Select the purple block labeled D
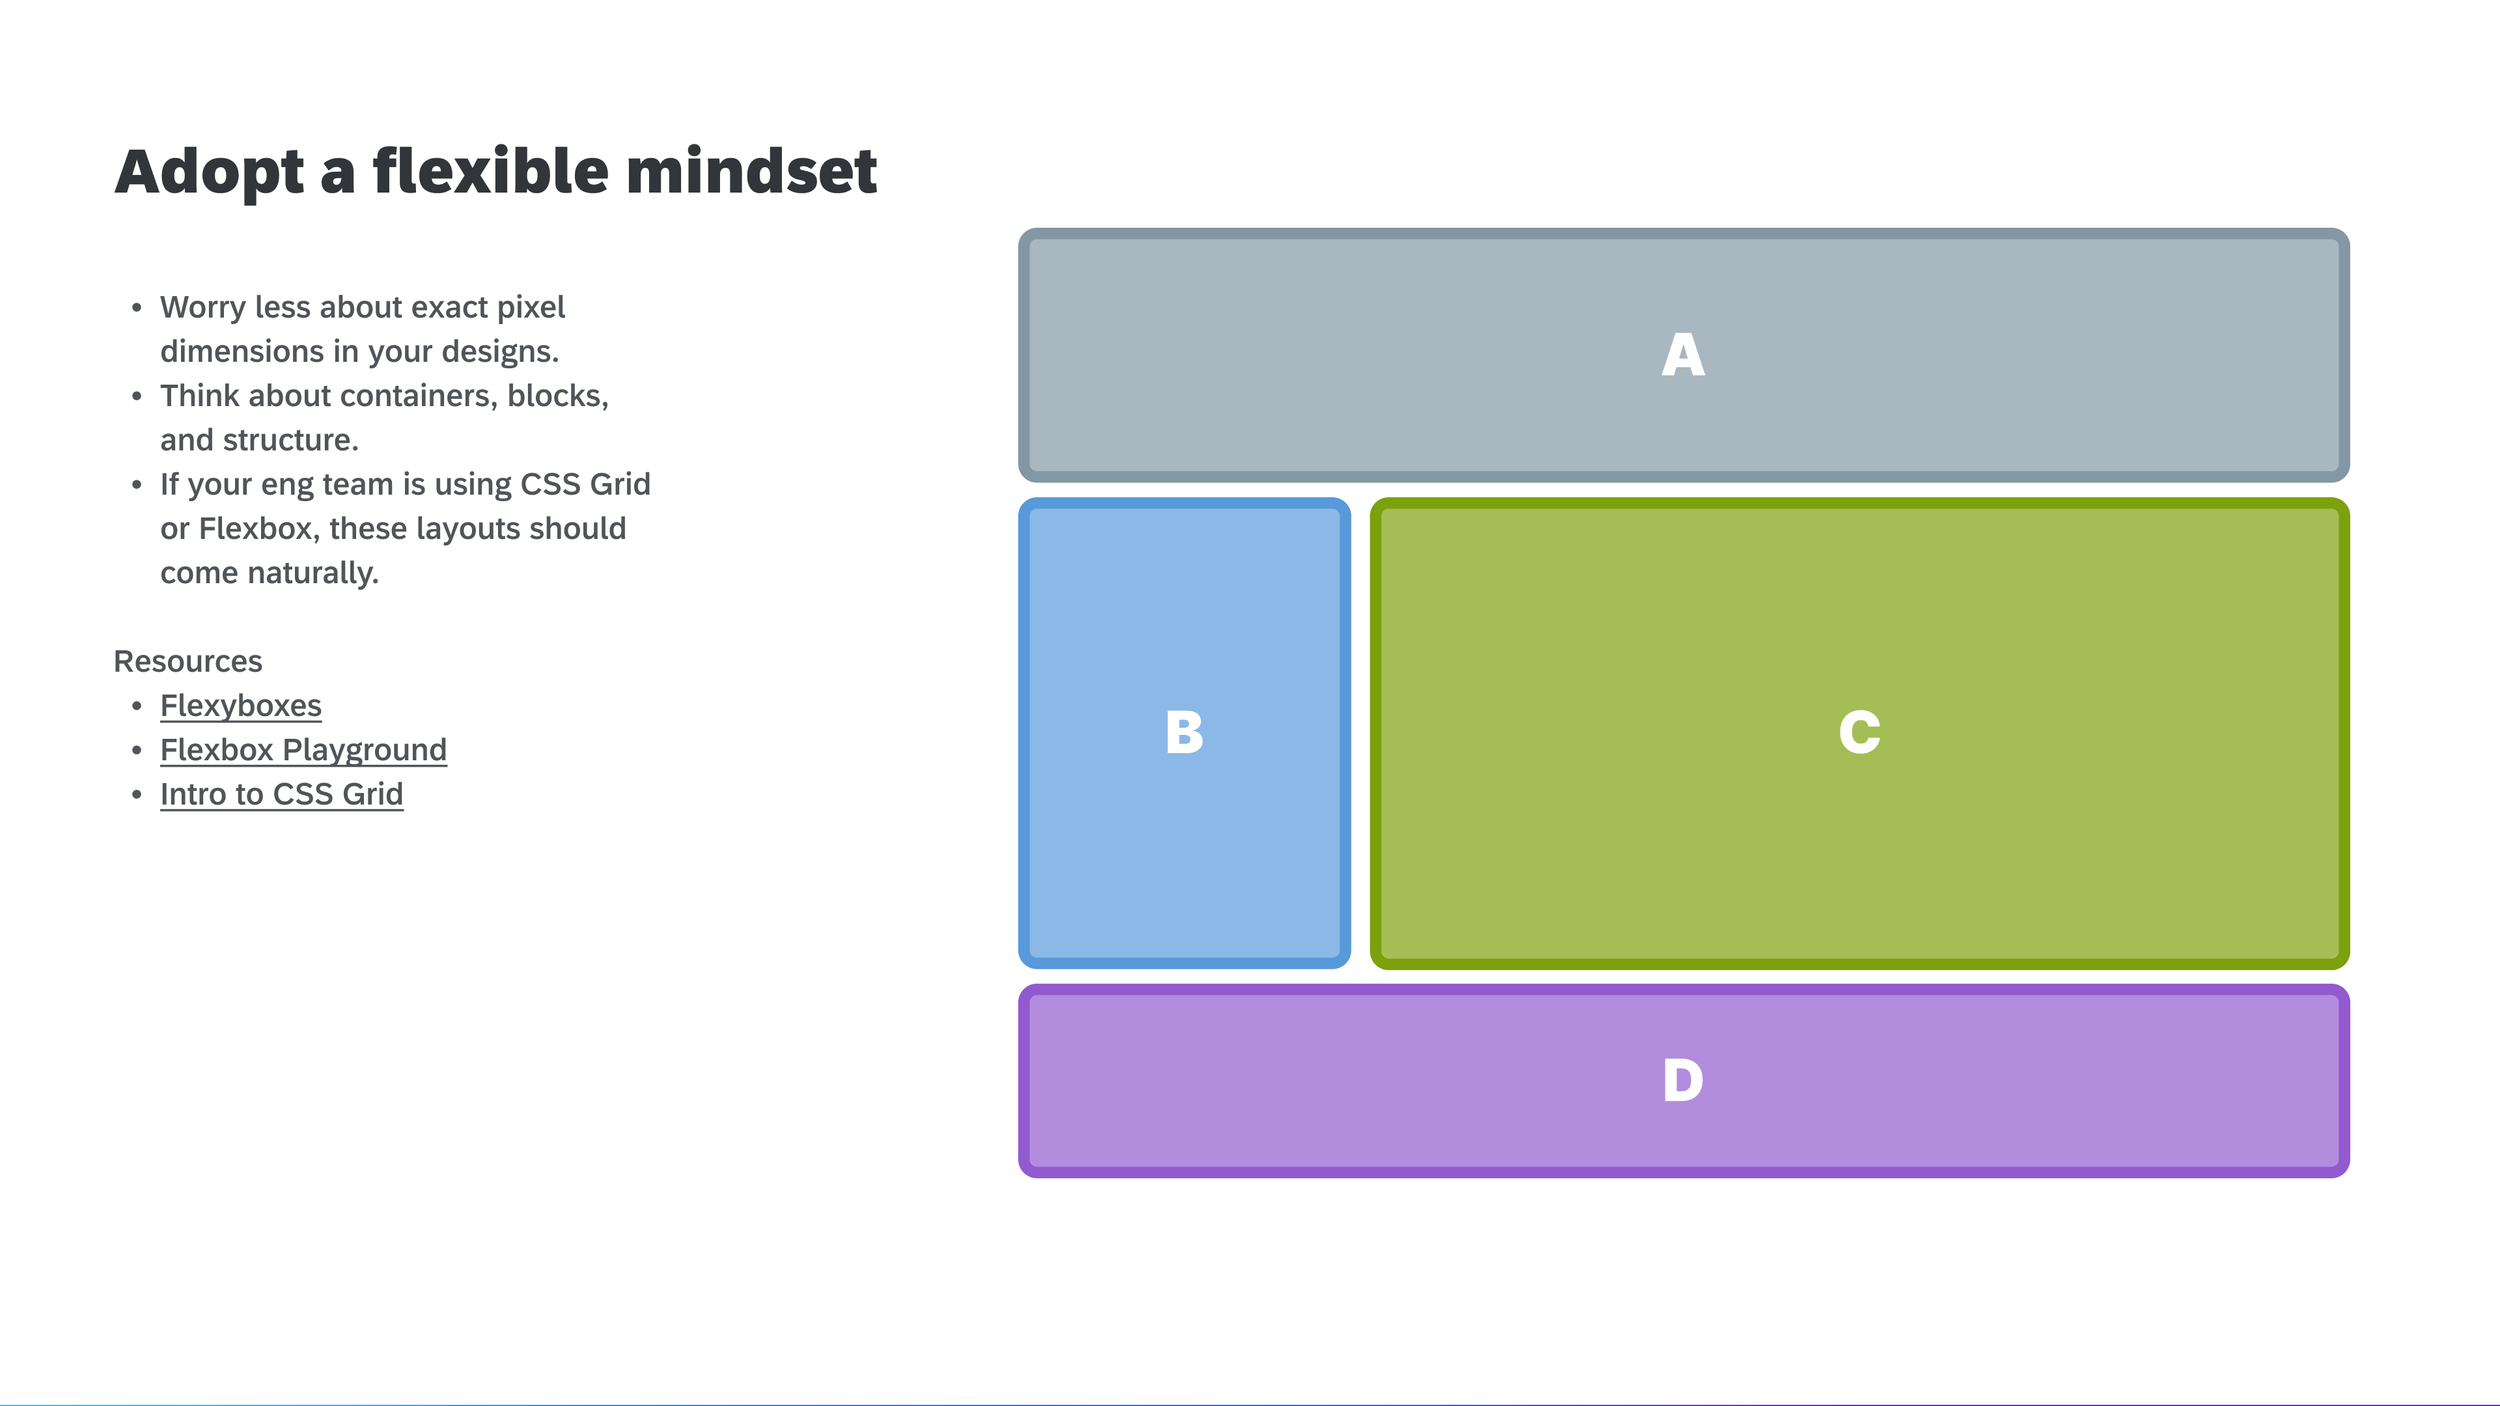This screenshot has height=1406, width=2500. point(1684,1081)
